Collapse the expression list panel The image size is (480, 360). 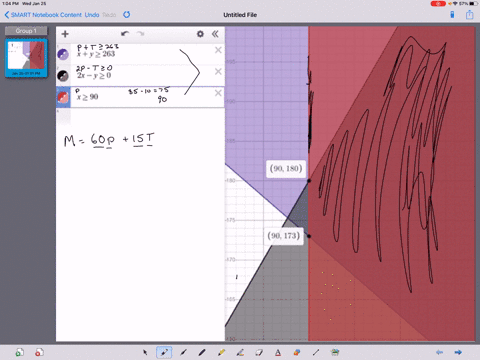point(215,34)
